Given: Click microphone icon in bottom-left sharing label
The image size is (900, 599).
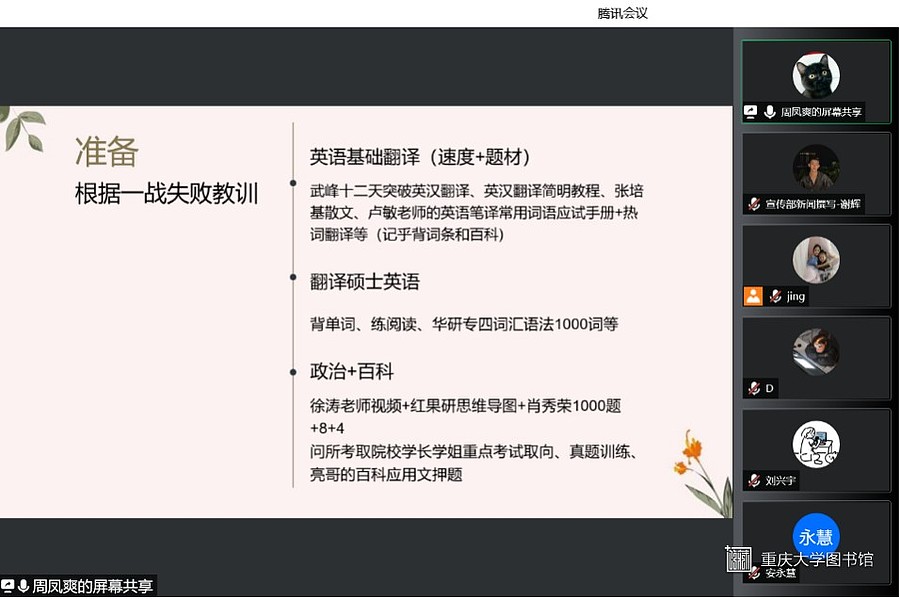Looking at the screenshot, I should [24, 586].
